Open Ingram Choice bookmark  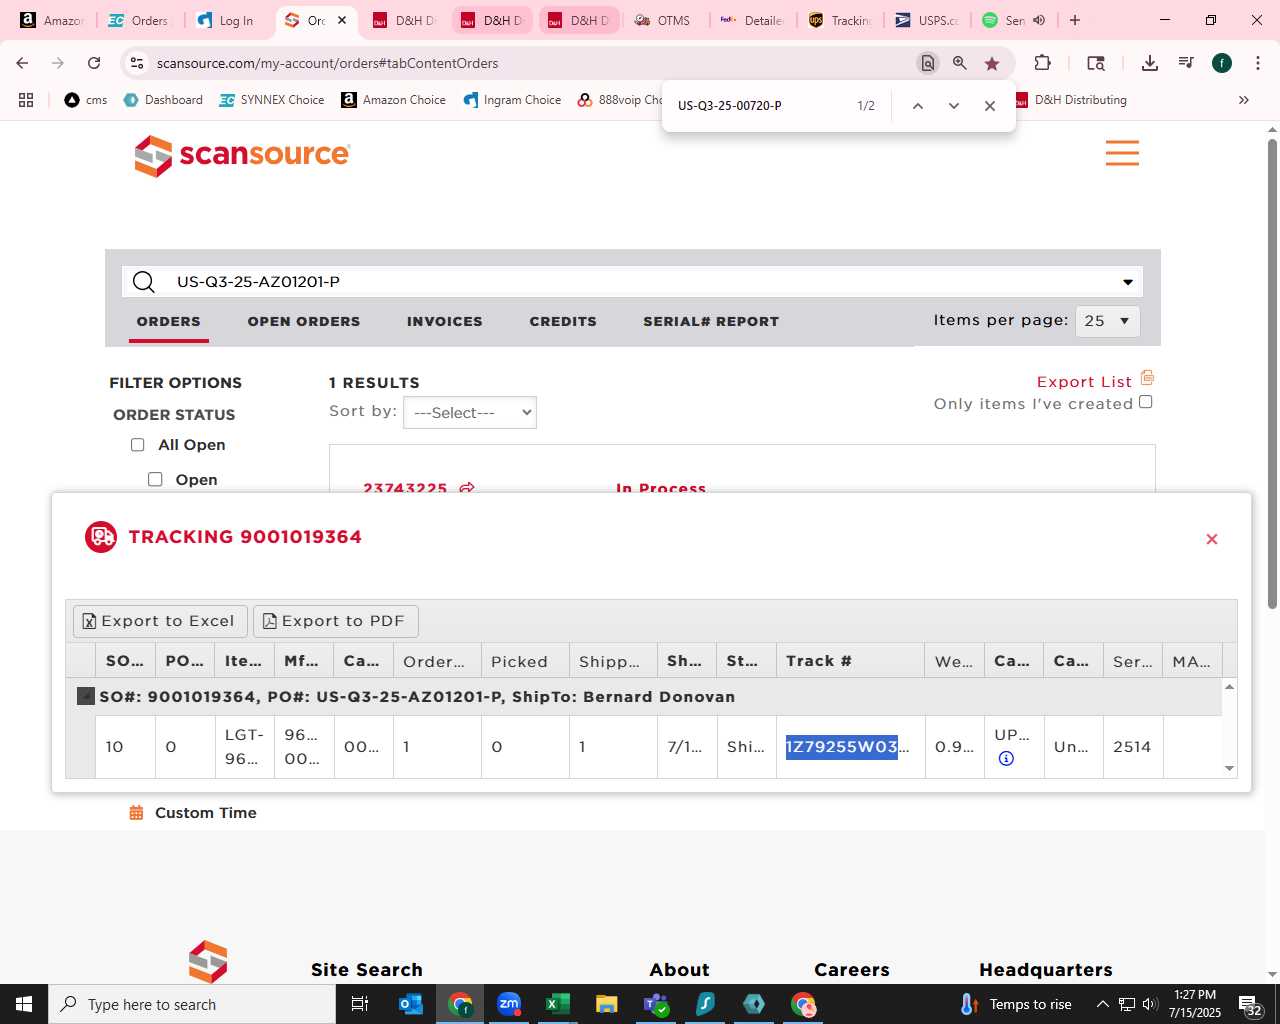click(512, 100)
